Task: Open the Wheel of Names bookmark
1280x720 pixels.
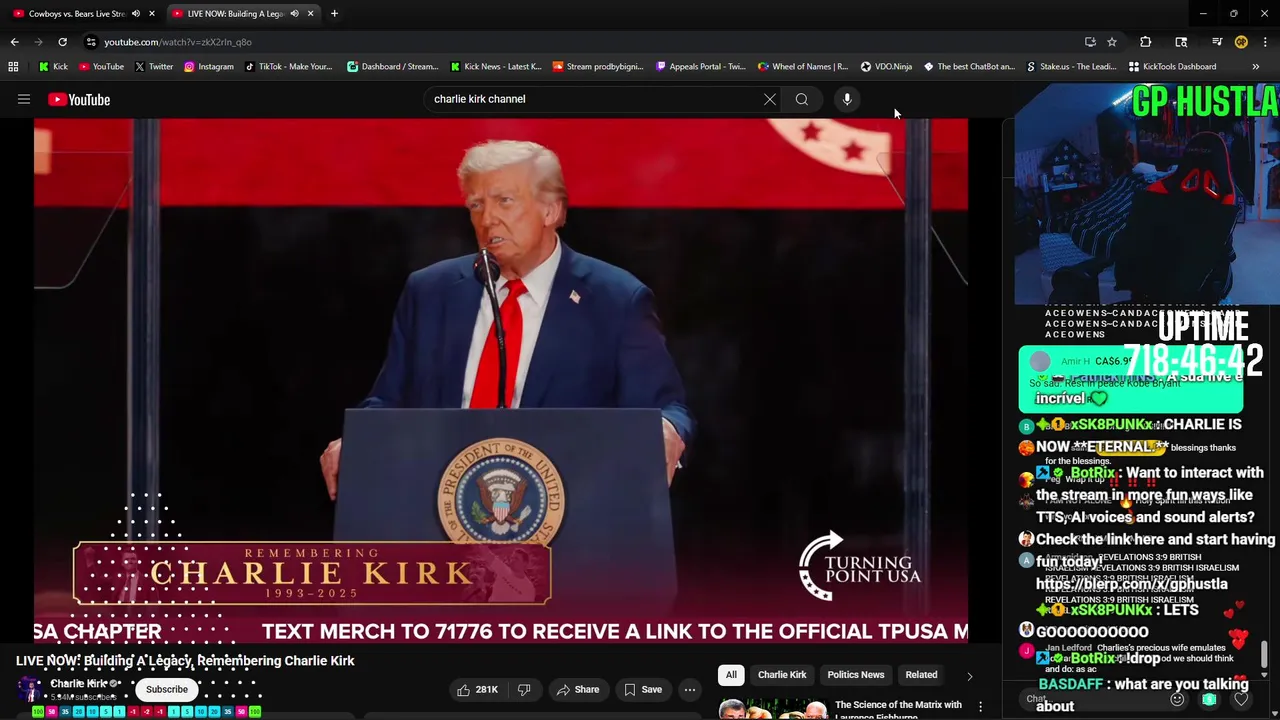Action: 803,66
